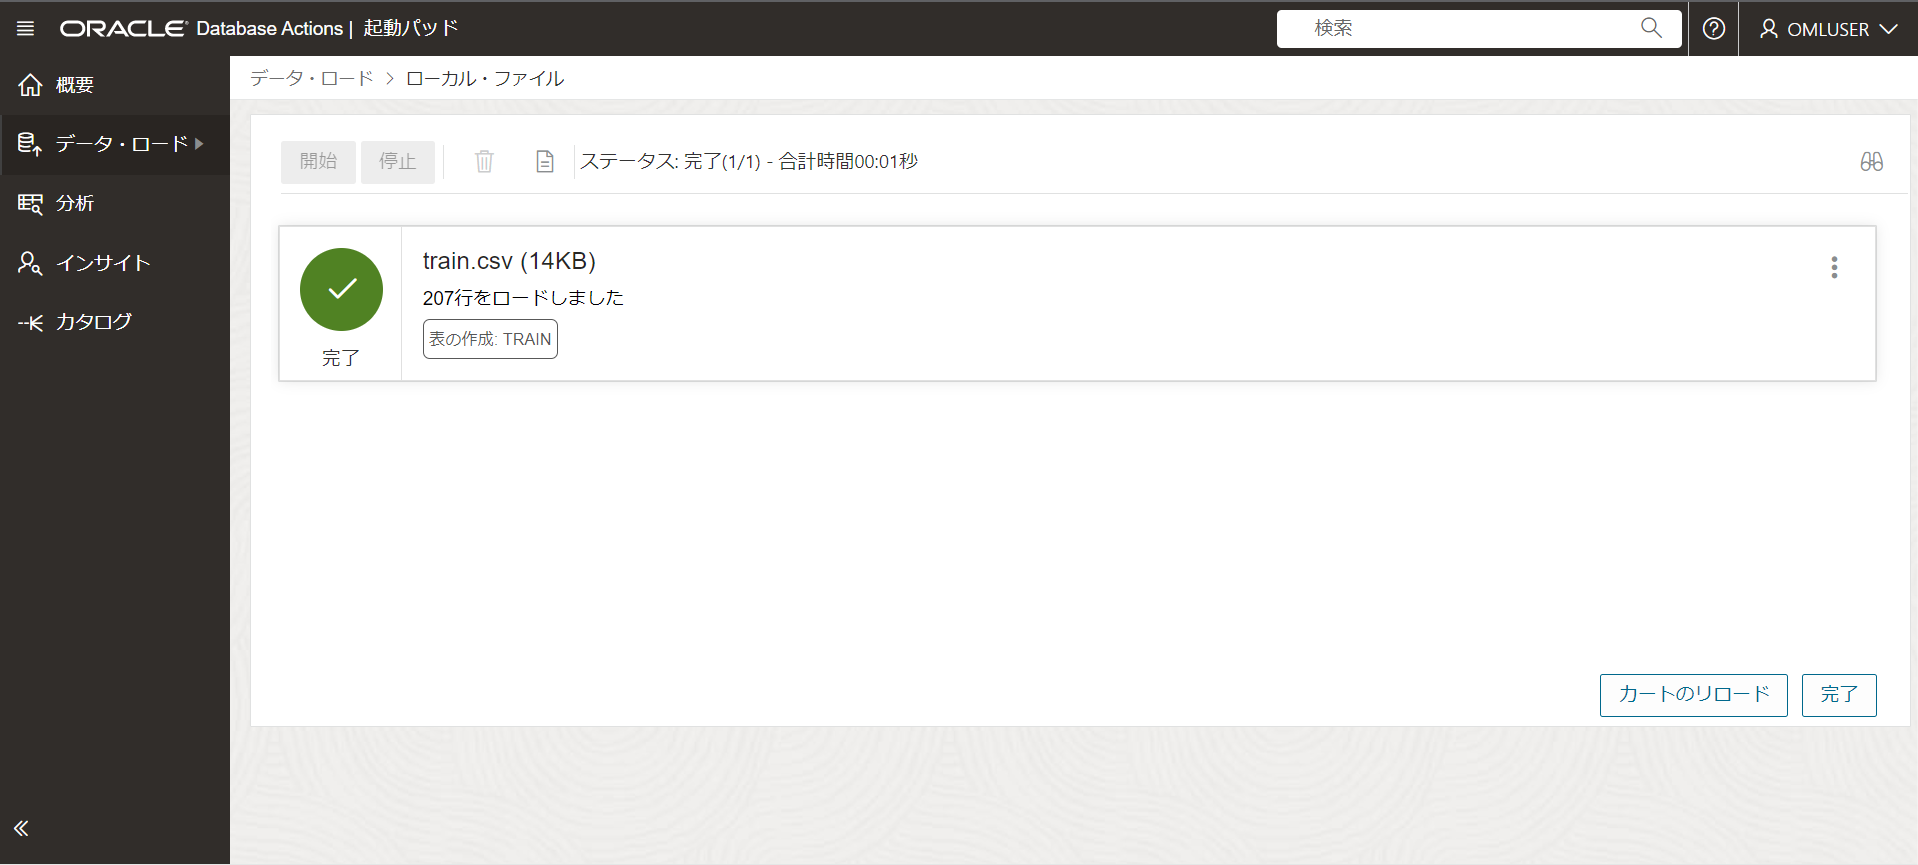
Task: Click the binoculars icon
Action: click(1871, 162)
